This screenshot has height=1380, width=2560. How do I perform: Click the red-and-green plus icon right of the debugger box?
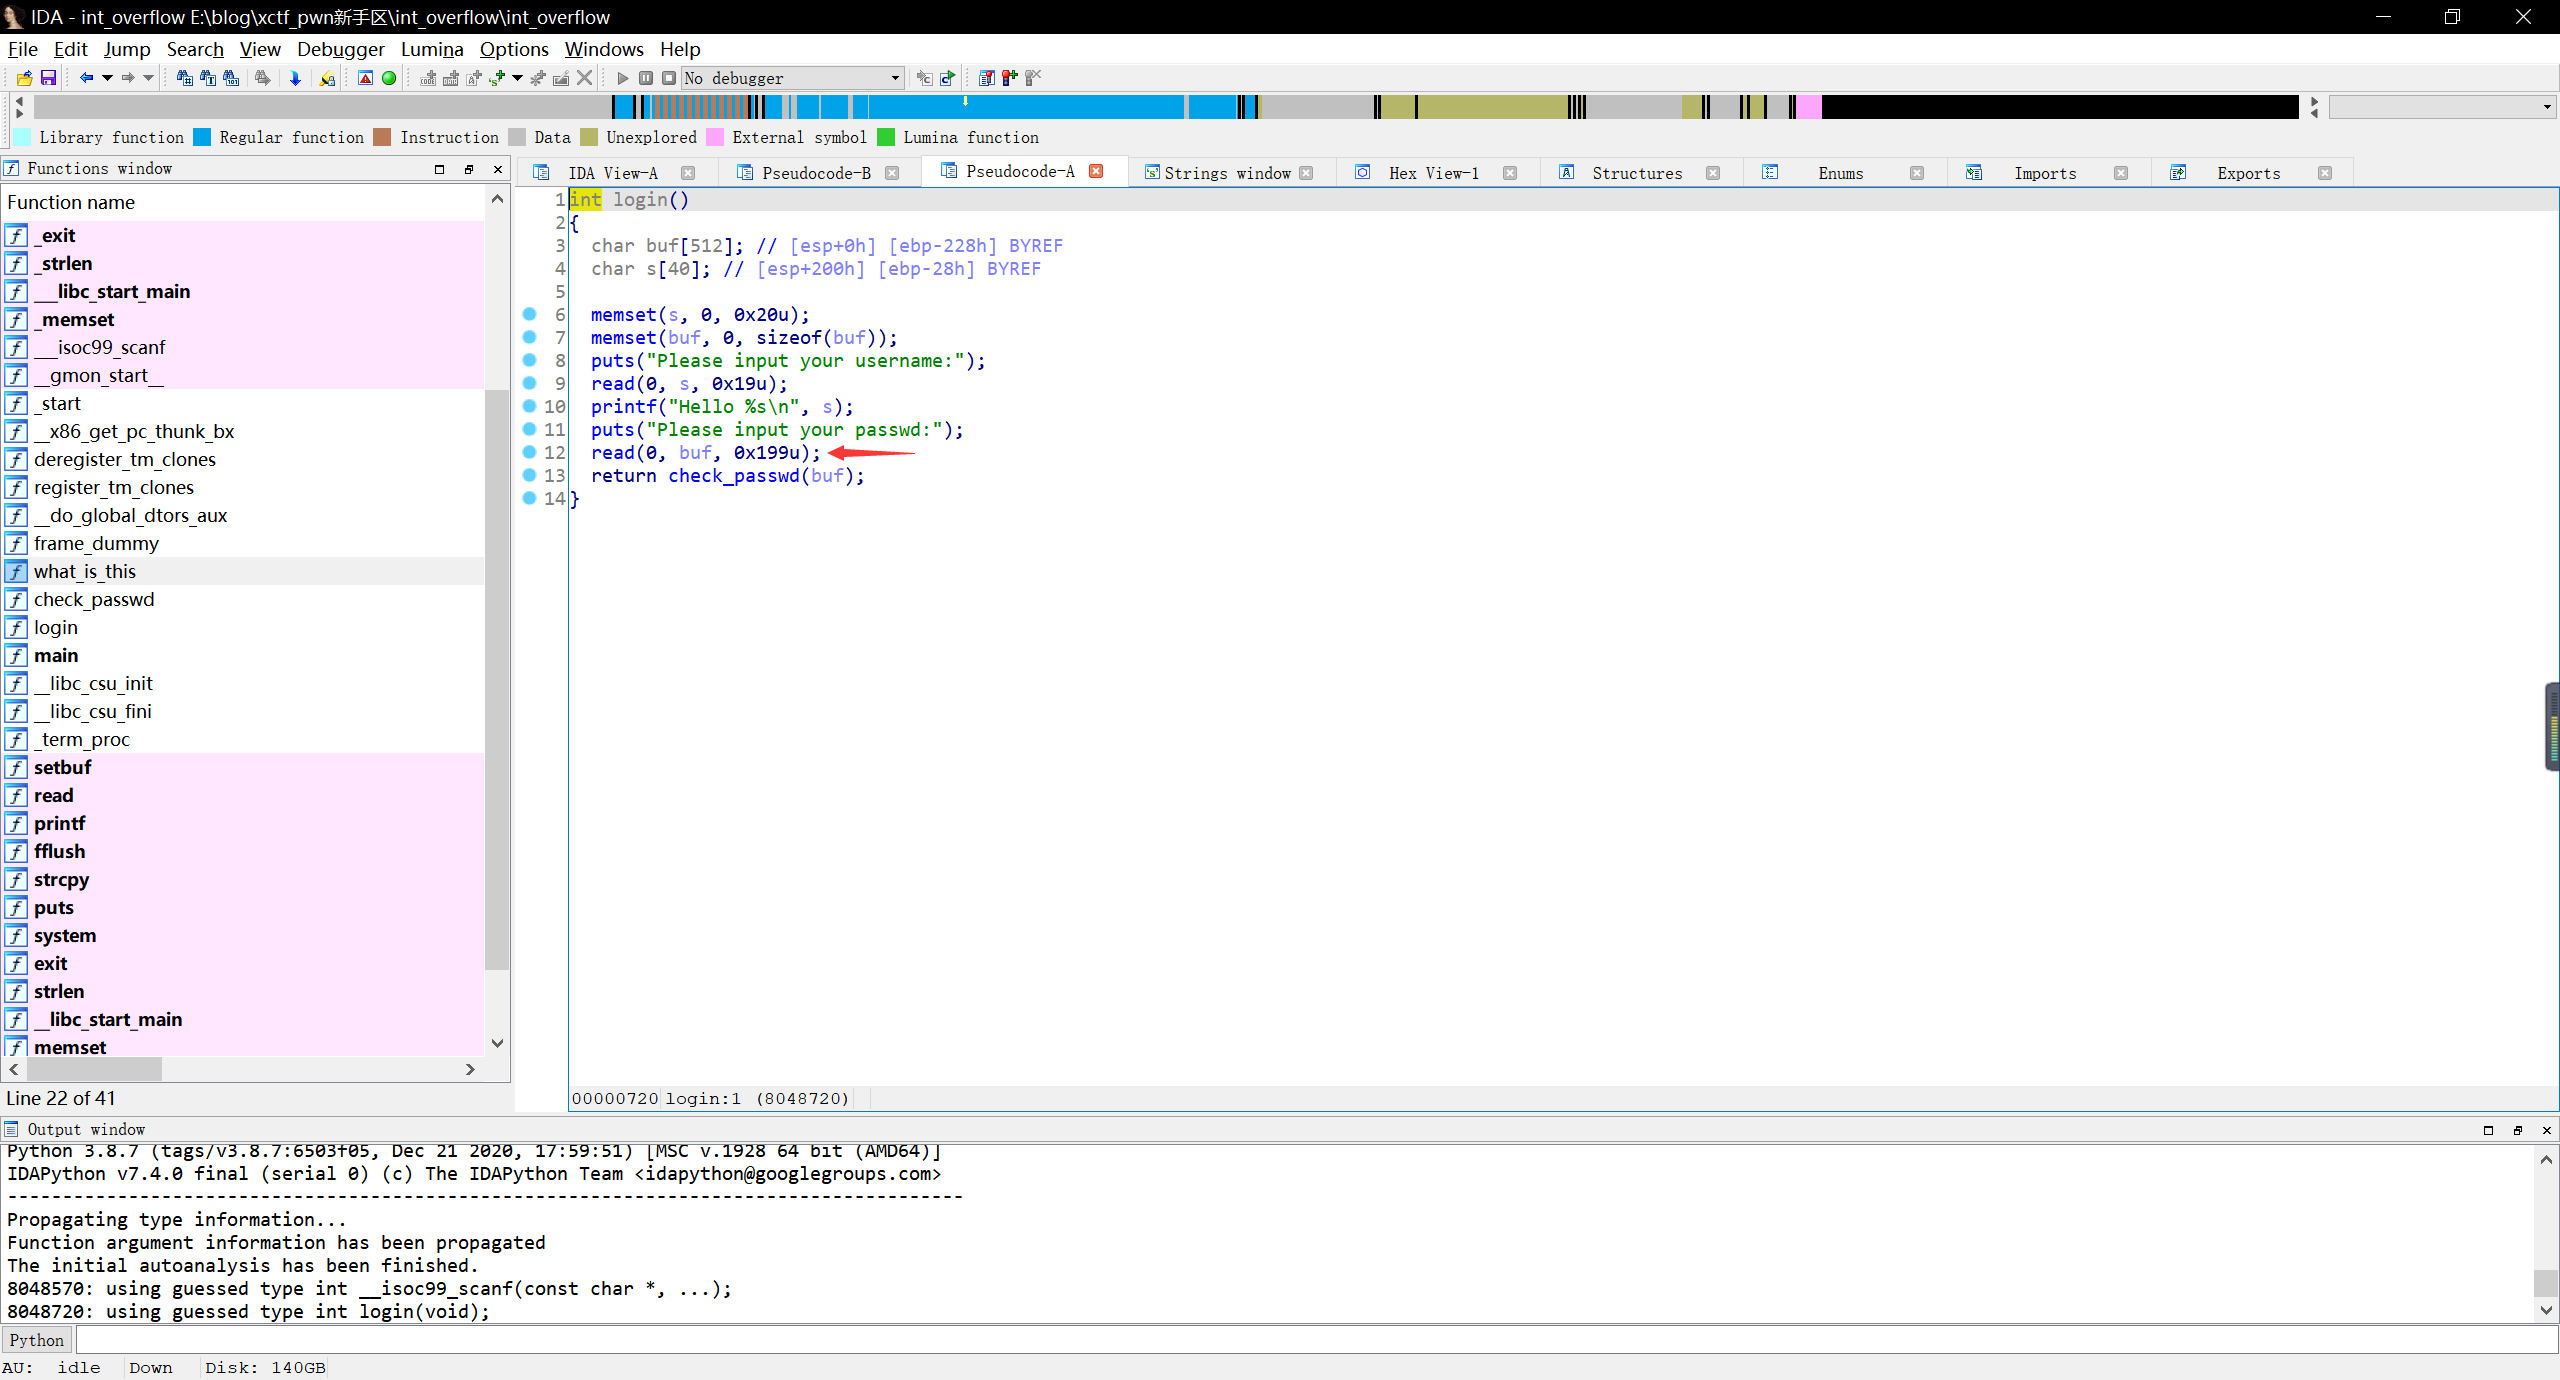[x=1010, y=78]
